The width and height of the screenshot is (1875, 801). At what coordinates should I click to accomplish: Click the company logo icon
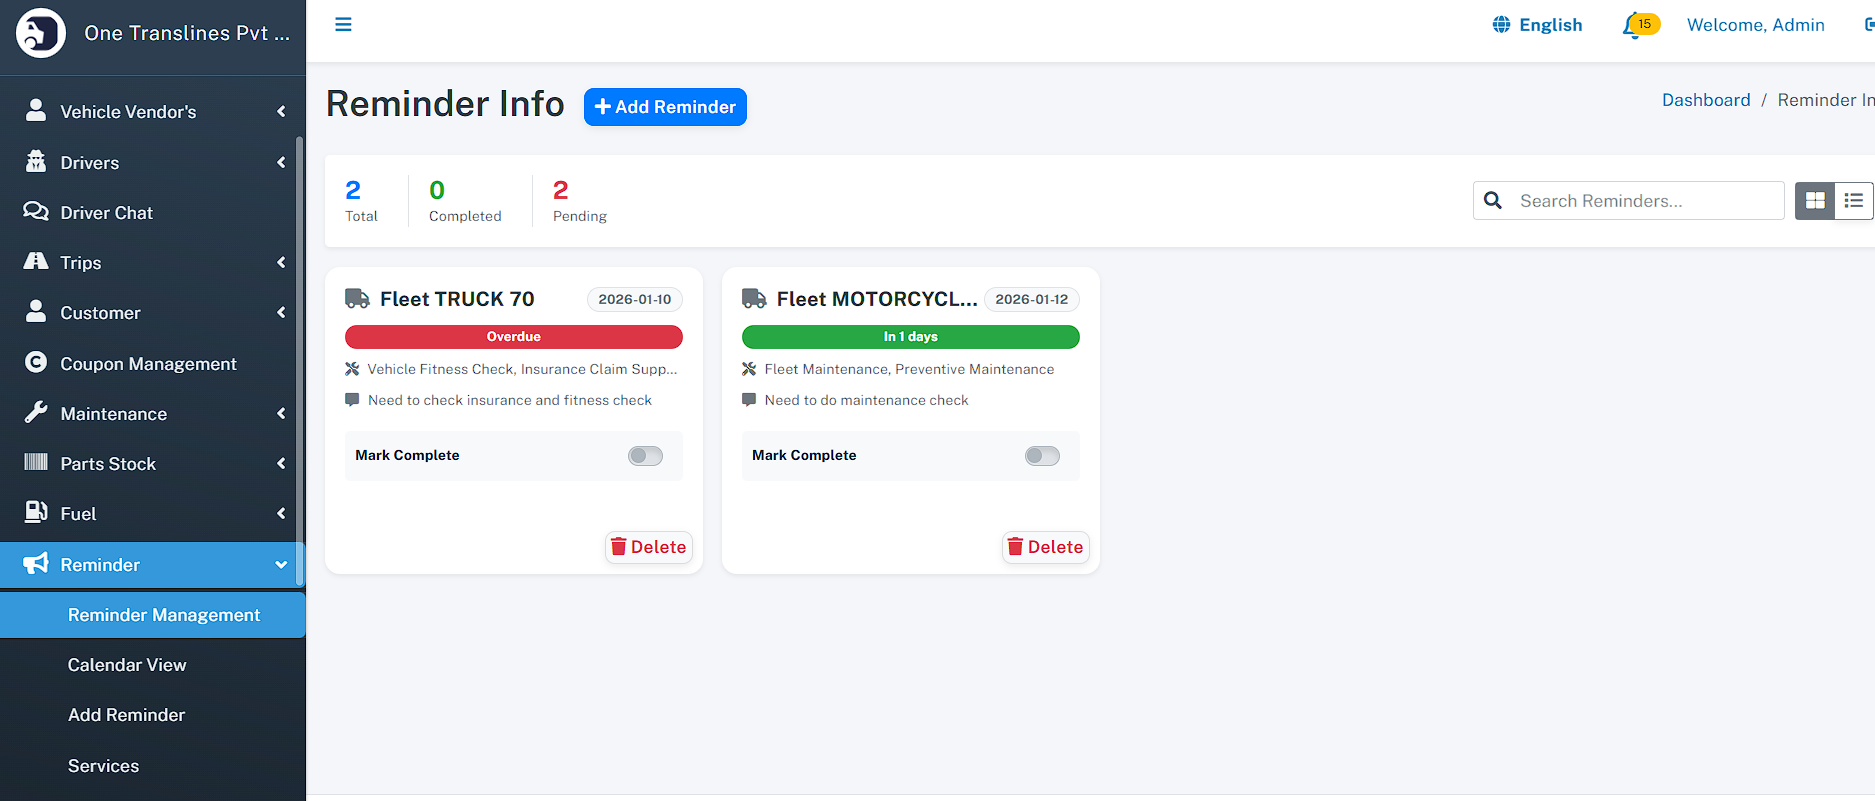(x=41, y=33)
